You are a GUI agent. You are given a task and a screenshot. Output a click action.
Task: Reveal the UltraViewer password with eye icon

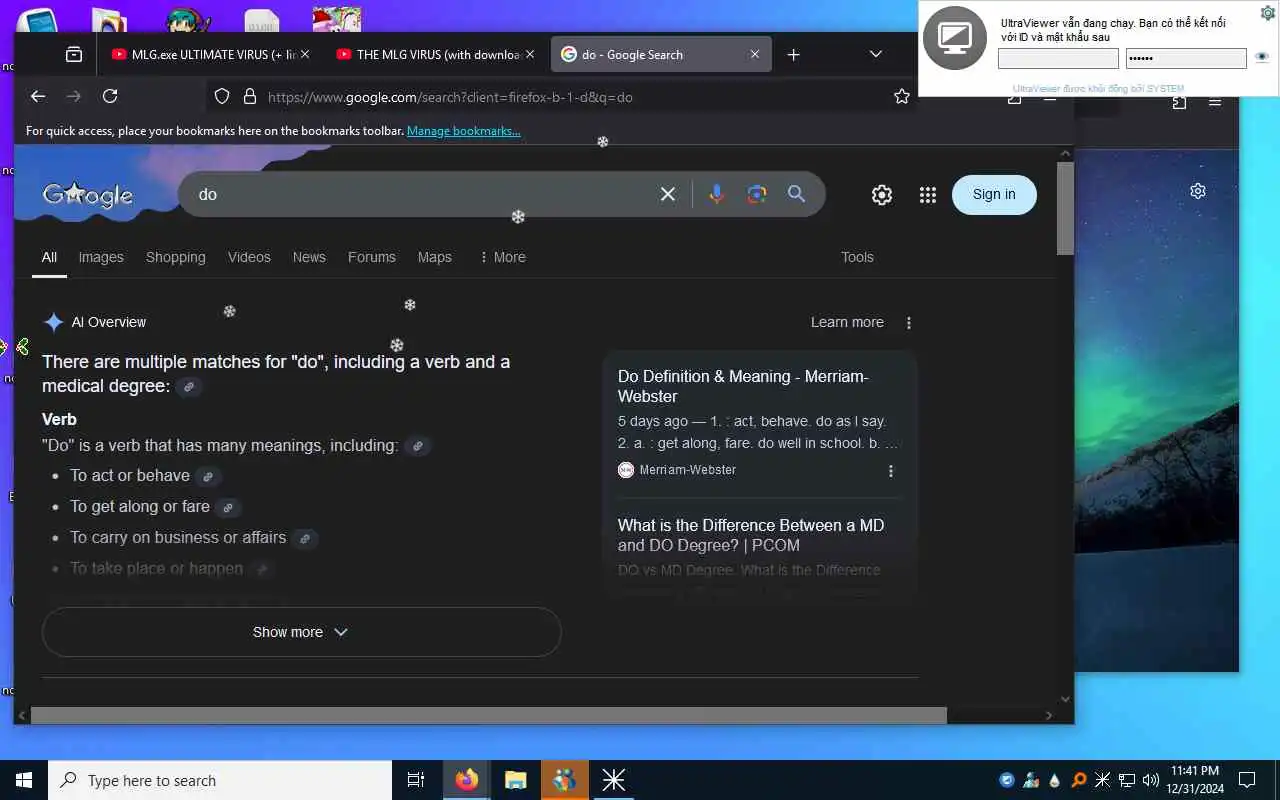(1262, 58)
